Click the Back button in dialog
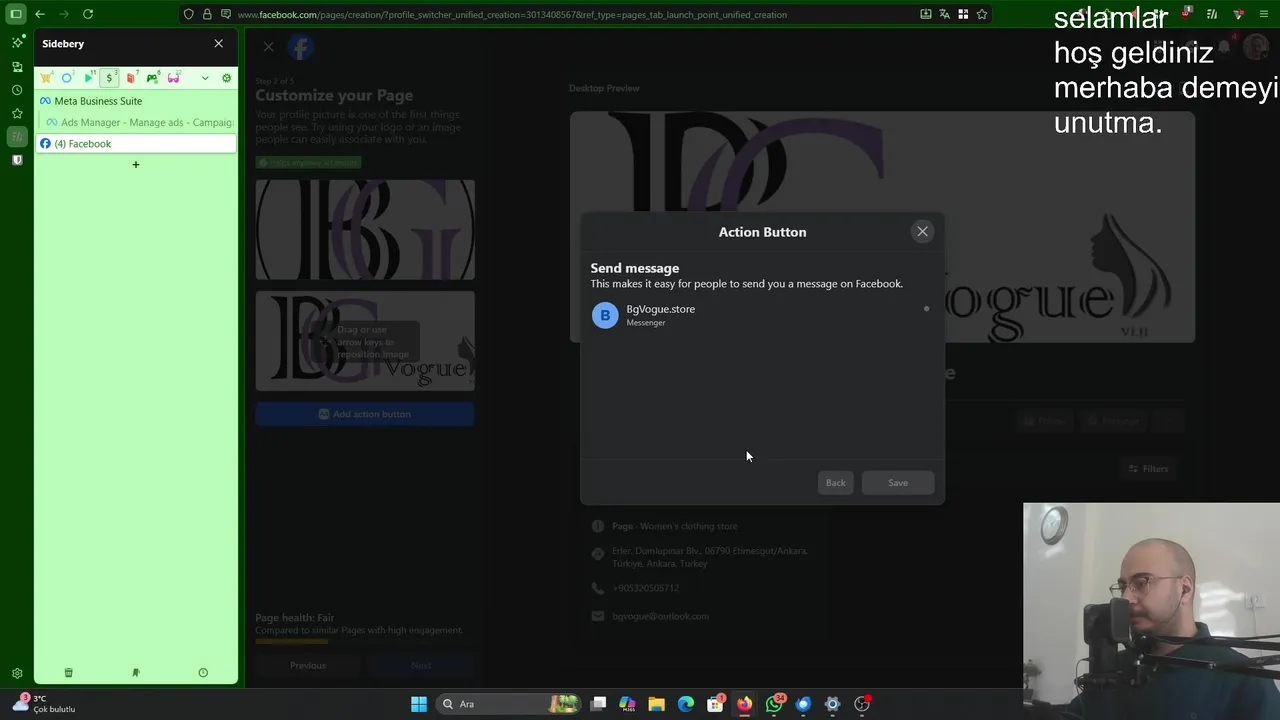Image resolution: width=1280 pixels, height=720 pixels. pos(835,483)
